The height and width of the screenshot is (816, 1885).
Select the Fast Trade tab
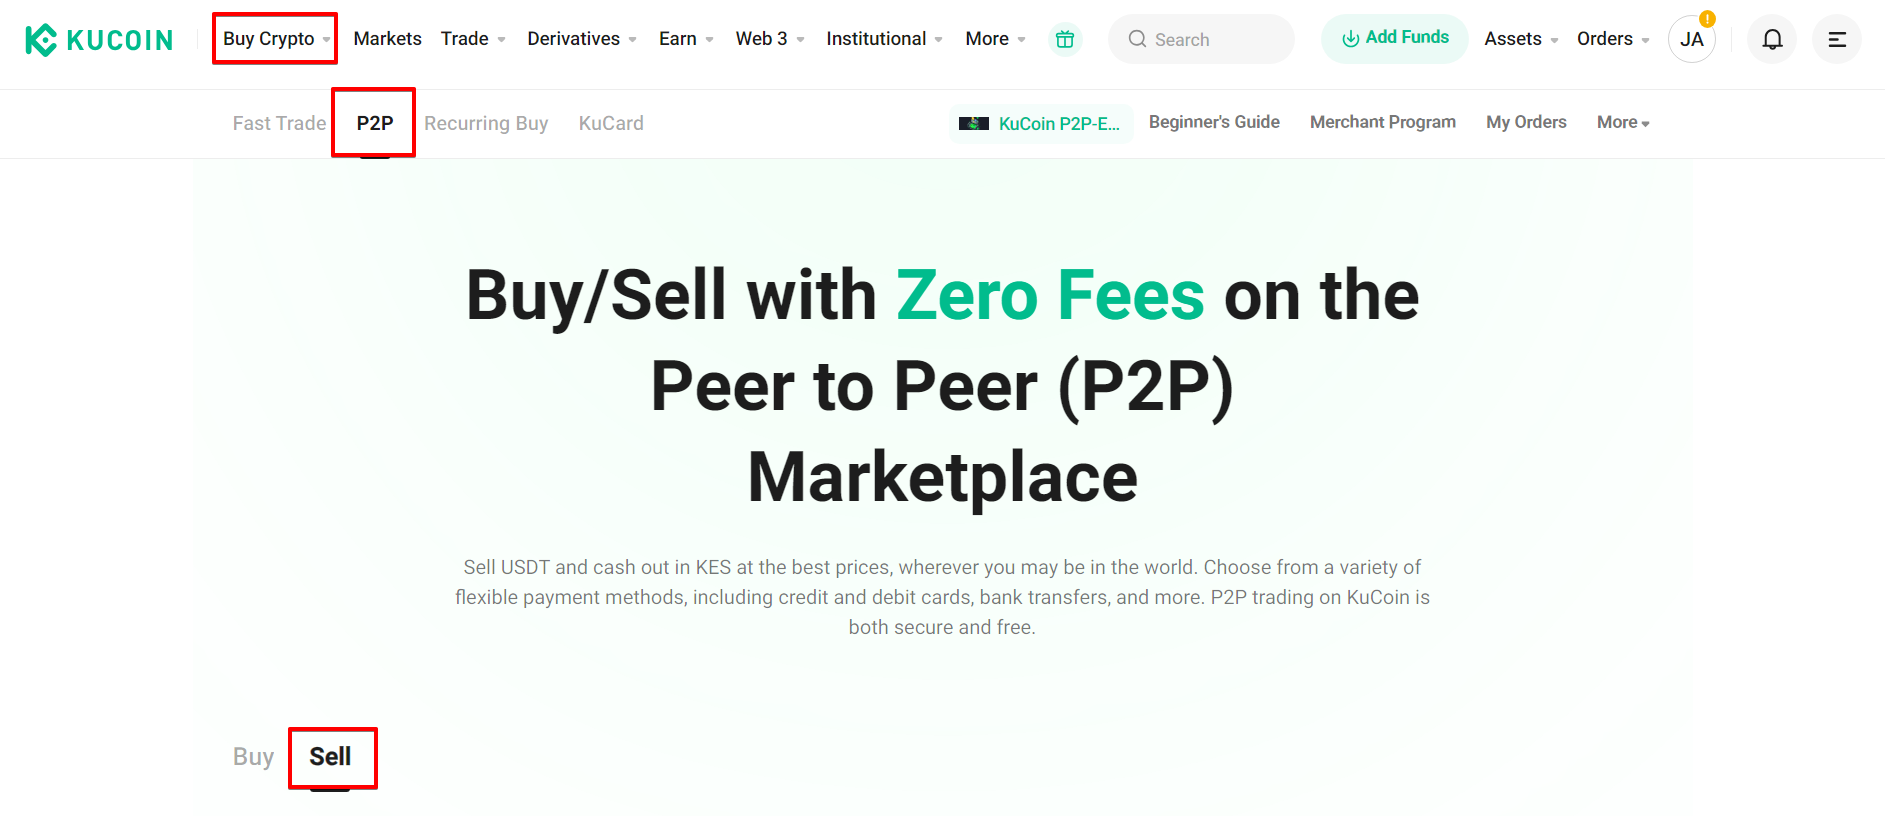pos(279,123)
